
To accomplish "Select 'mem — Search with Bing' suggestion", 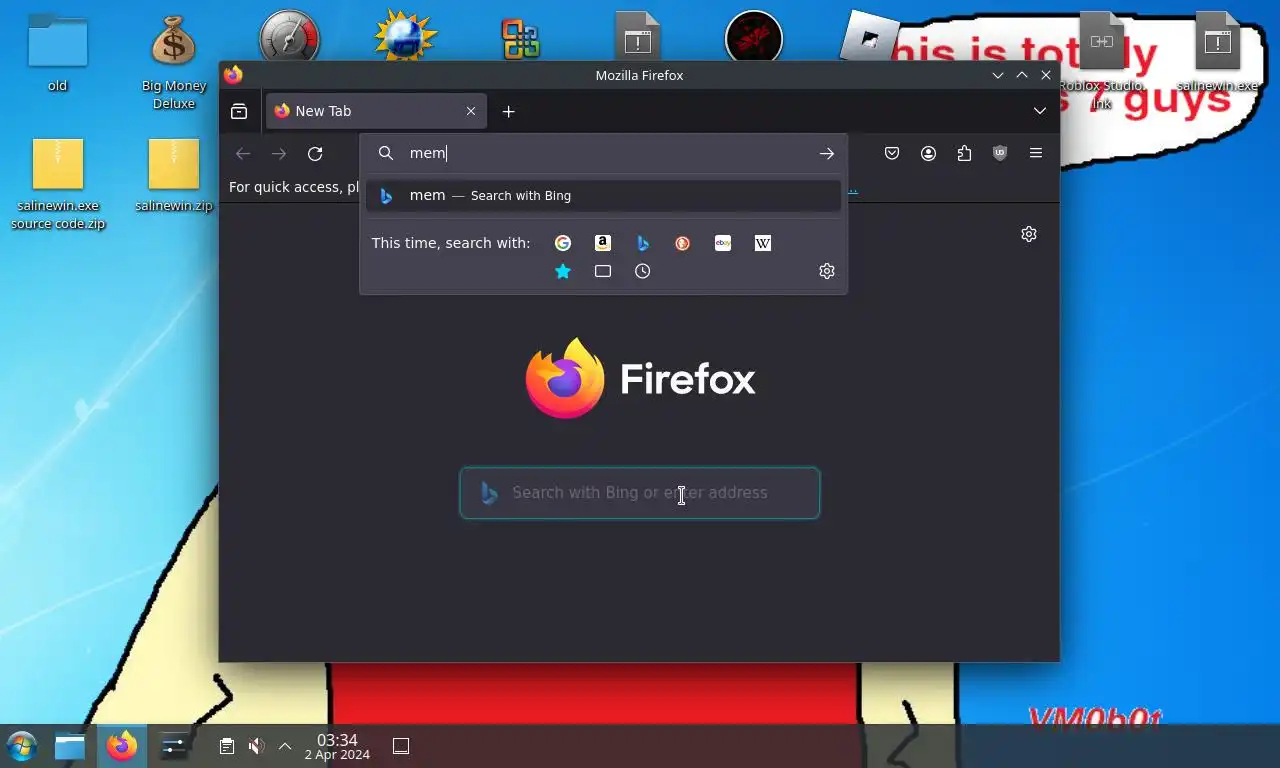I will 603,196.
